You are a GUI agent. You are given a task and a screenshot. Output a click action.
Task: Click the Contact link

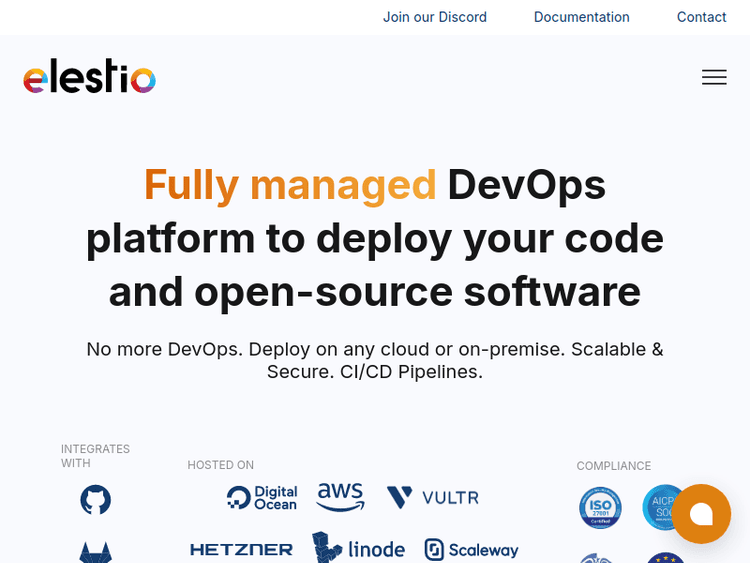701,17
